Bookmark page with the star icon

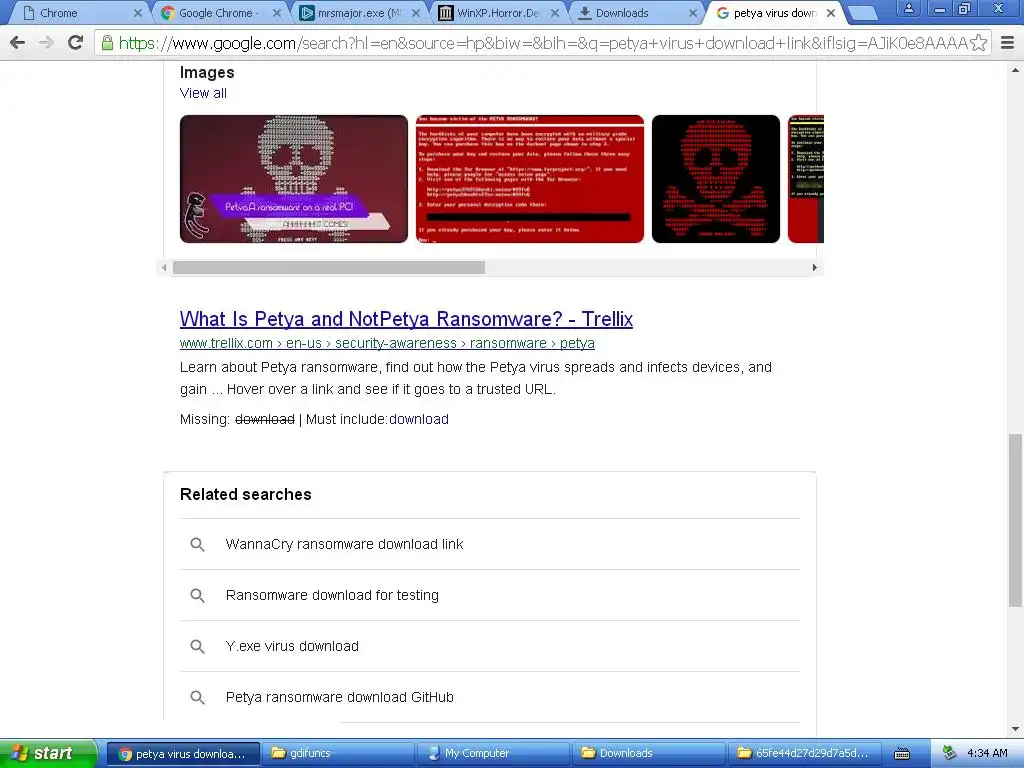tap(978, 43)
